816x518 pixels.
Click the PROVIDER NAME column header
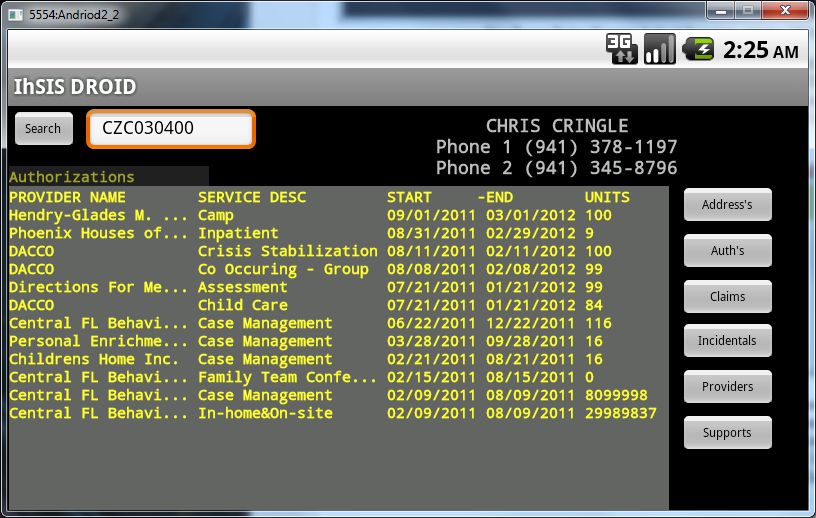coord(67,197)
